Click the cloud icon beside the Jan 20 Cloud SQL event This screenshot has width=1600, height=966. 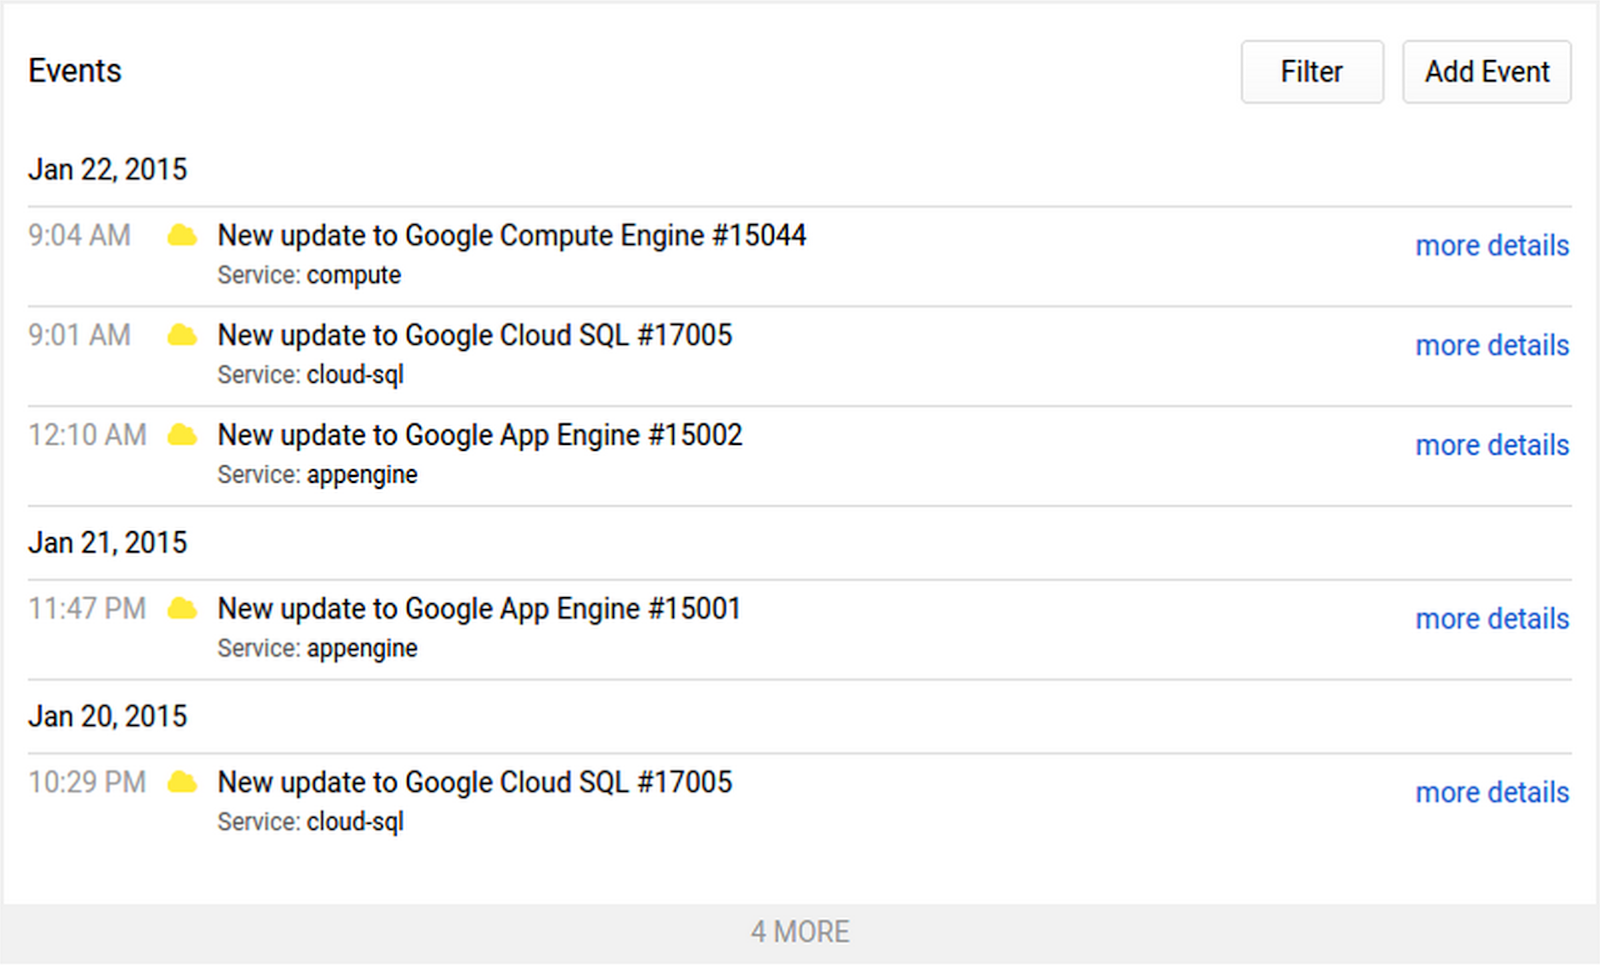pyautogui.click(x=182, y=782)
